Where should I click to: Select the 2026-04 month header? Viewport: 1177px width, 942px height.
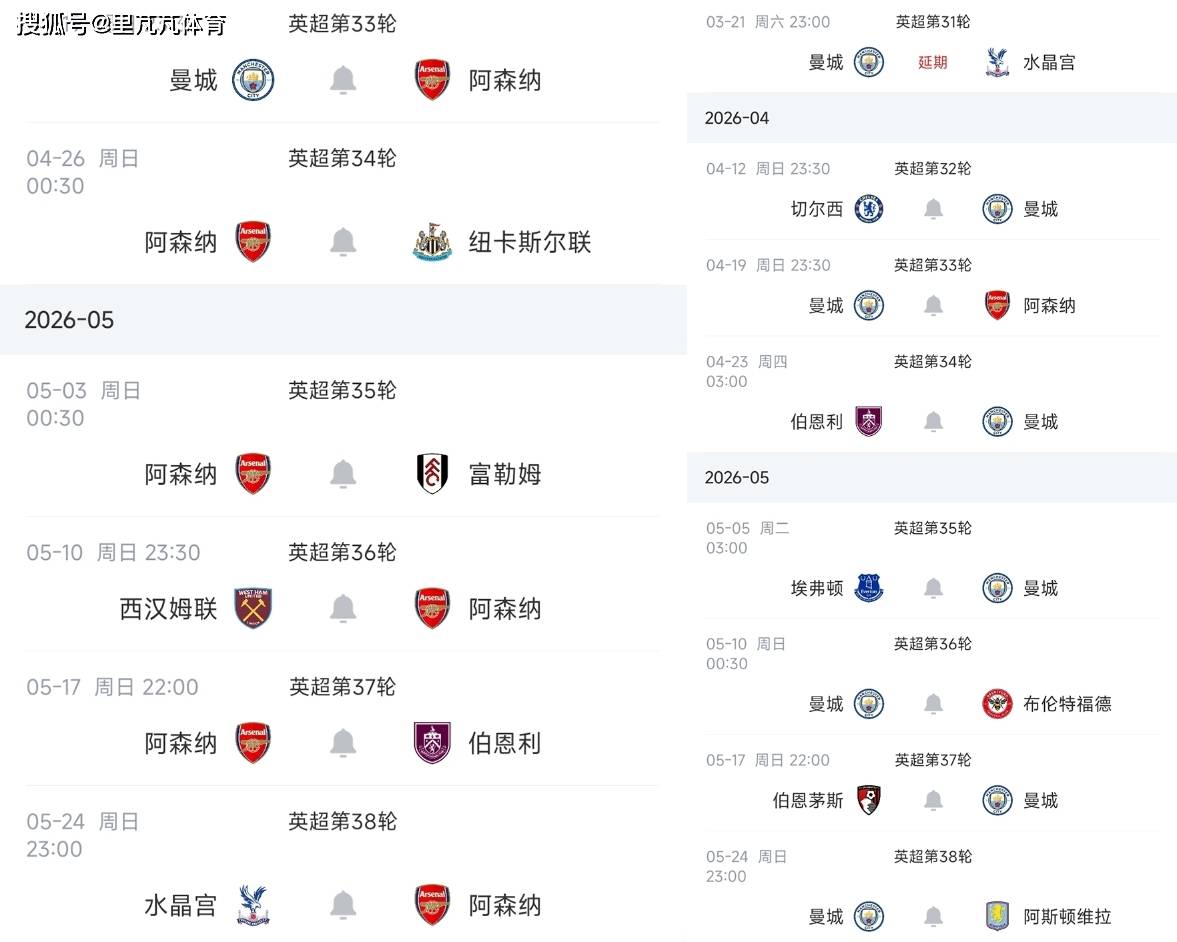coord(737,118)
